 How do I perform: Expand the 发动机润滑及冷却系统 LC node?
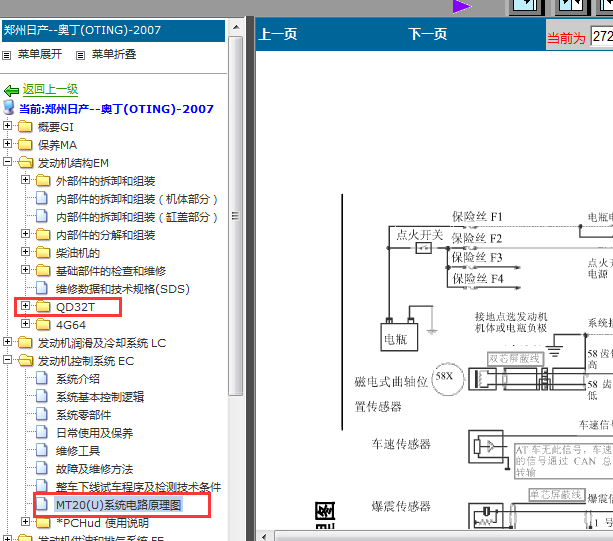click(7, 341)
